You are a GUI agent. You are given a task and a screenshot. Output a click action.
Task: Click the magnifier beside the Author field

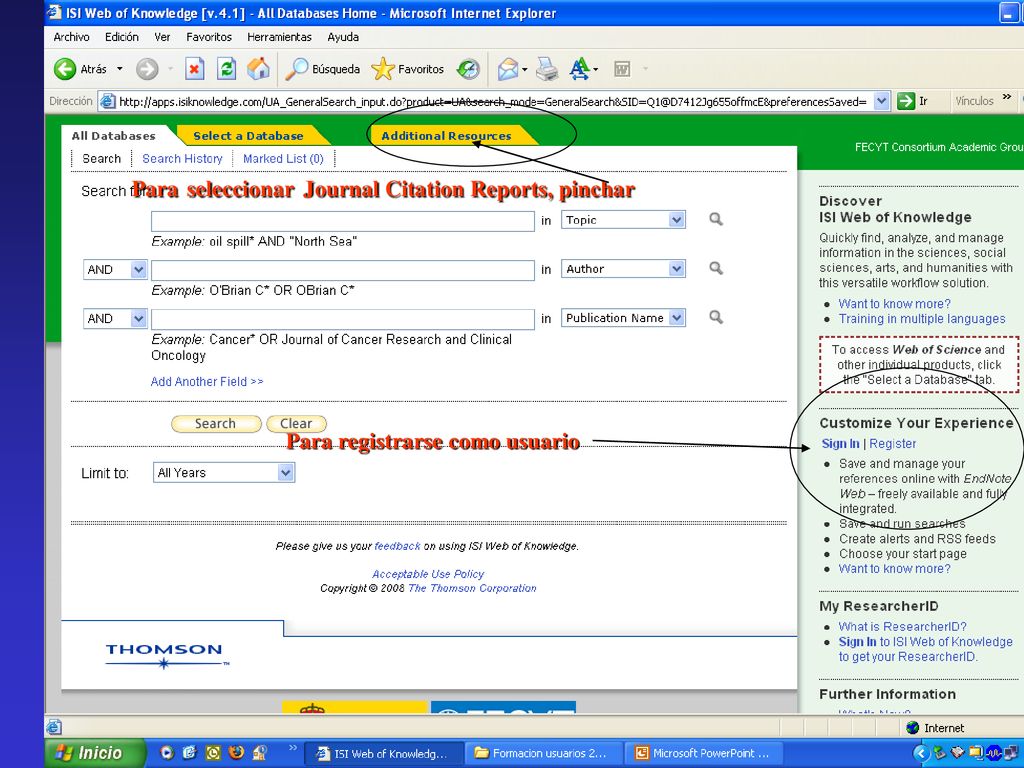(x=716, y=268)
